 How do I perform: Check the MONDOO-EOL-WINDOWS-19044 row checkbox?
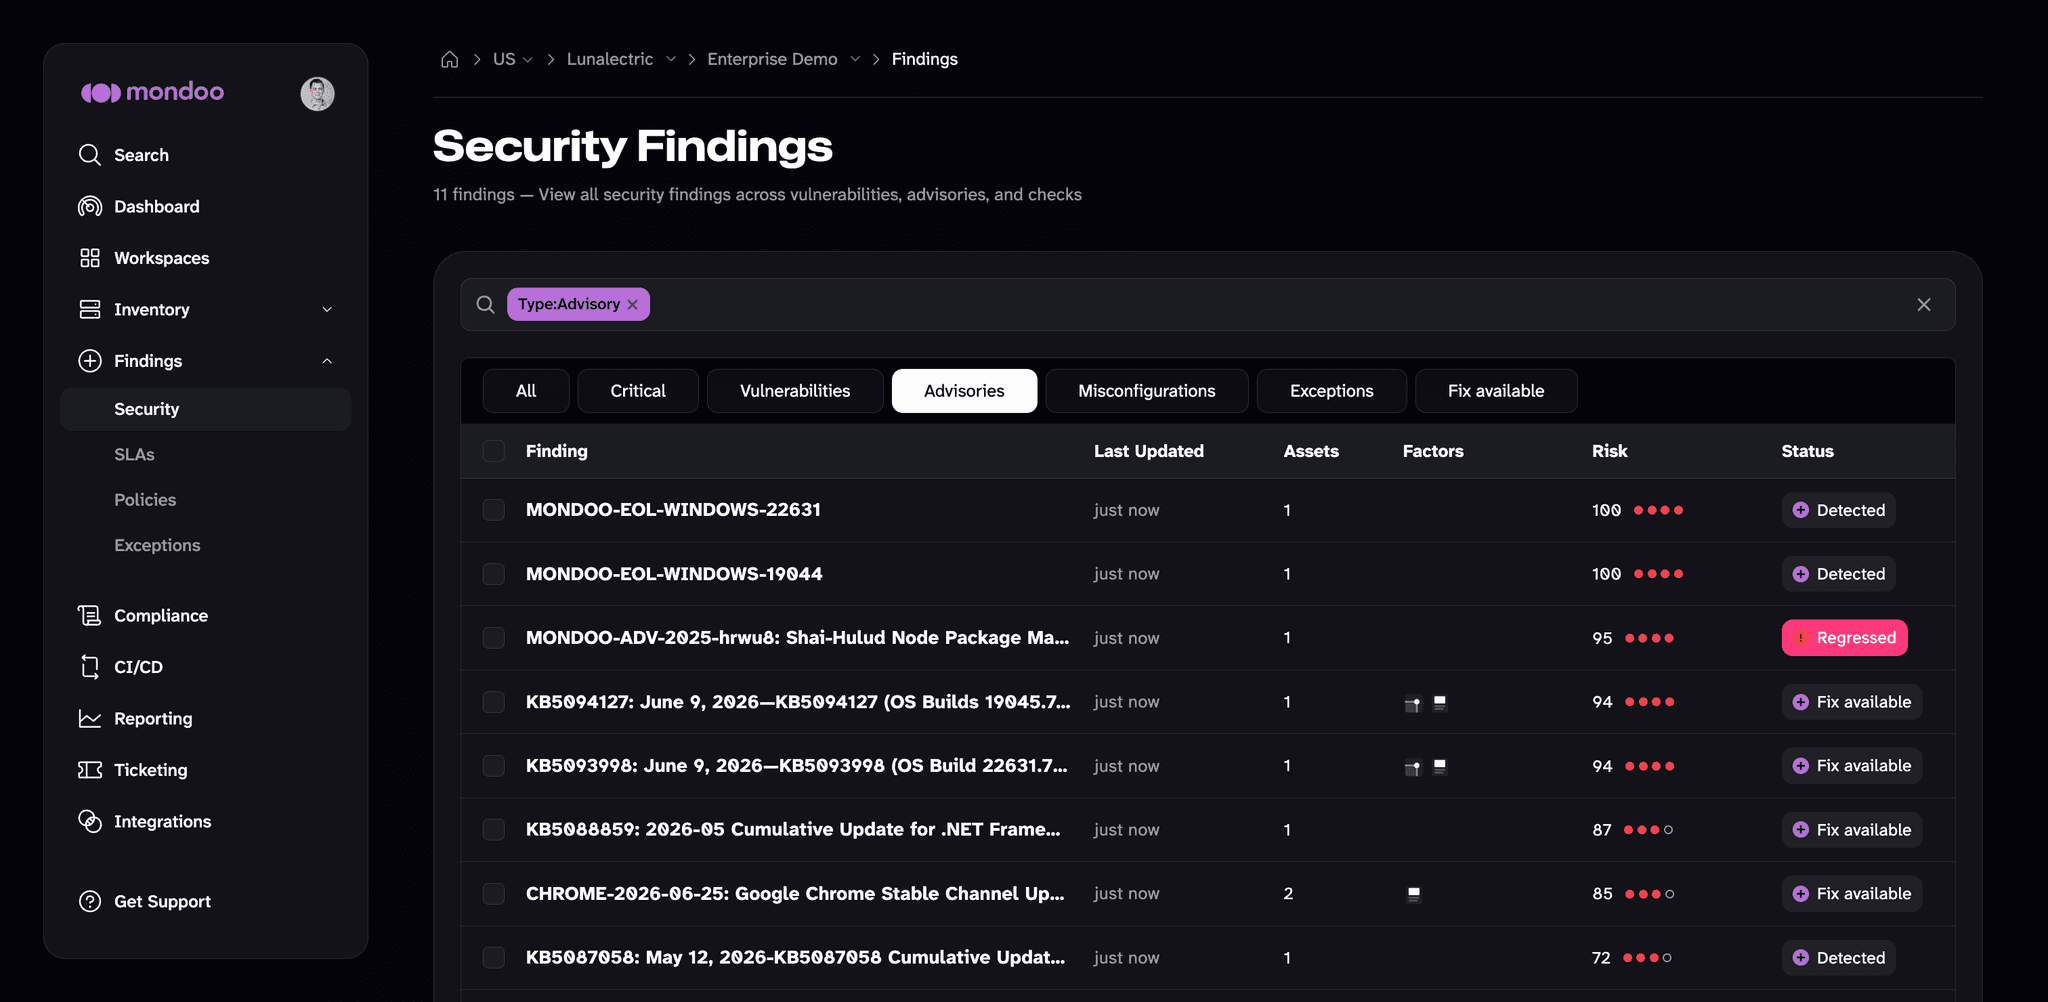tap(494, 574)
